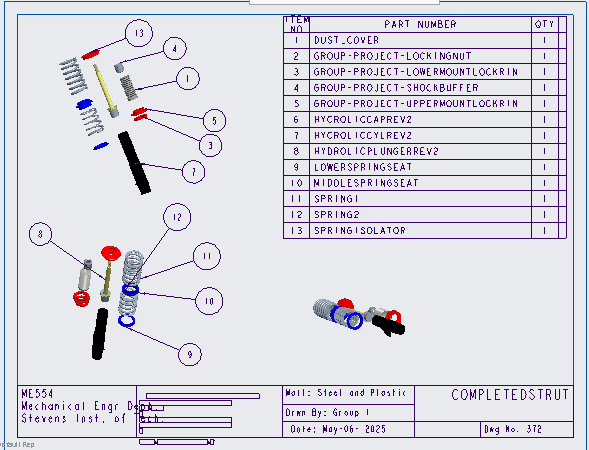Click the ITEM NO column header
Viewport: 589px width, 450px height.
pos(296,24)
